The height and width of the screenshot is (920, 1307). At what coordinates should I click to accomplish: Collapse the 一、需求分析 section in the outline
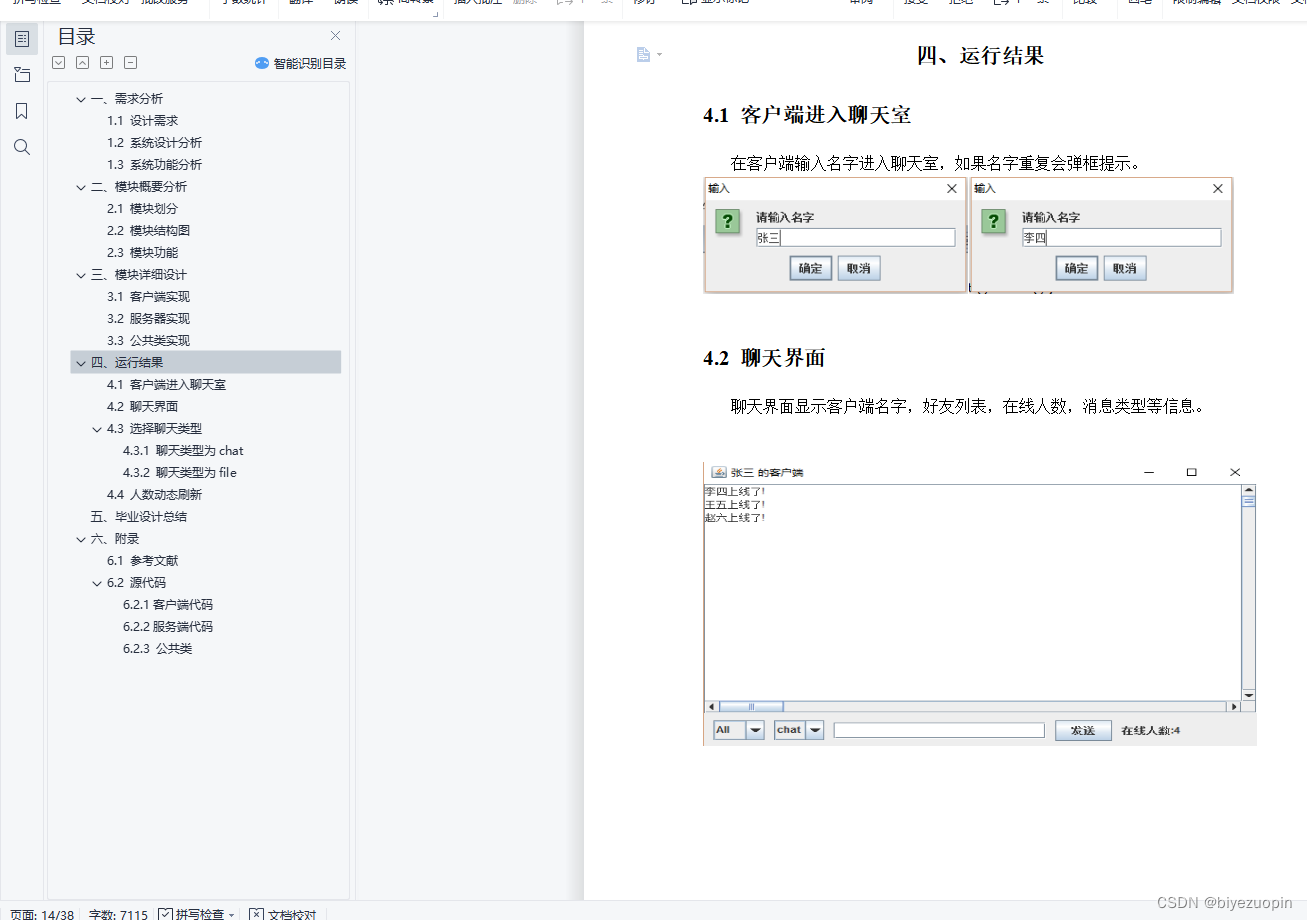pyautogui.click(x=80, y=98)
